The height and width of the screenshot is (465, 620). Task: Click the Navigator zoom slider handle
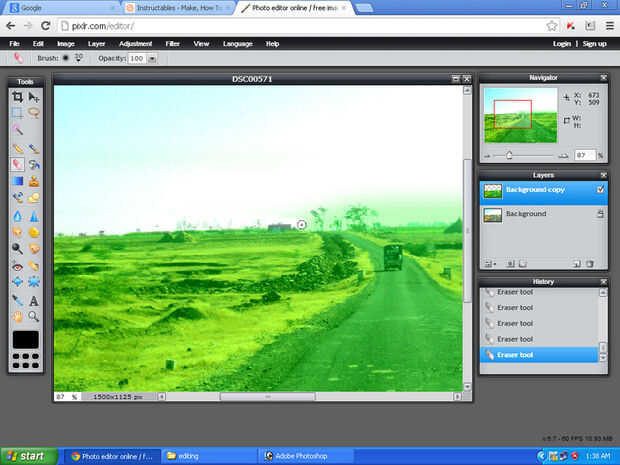pos(509,155)
